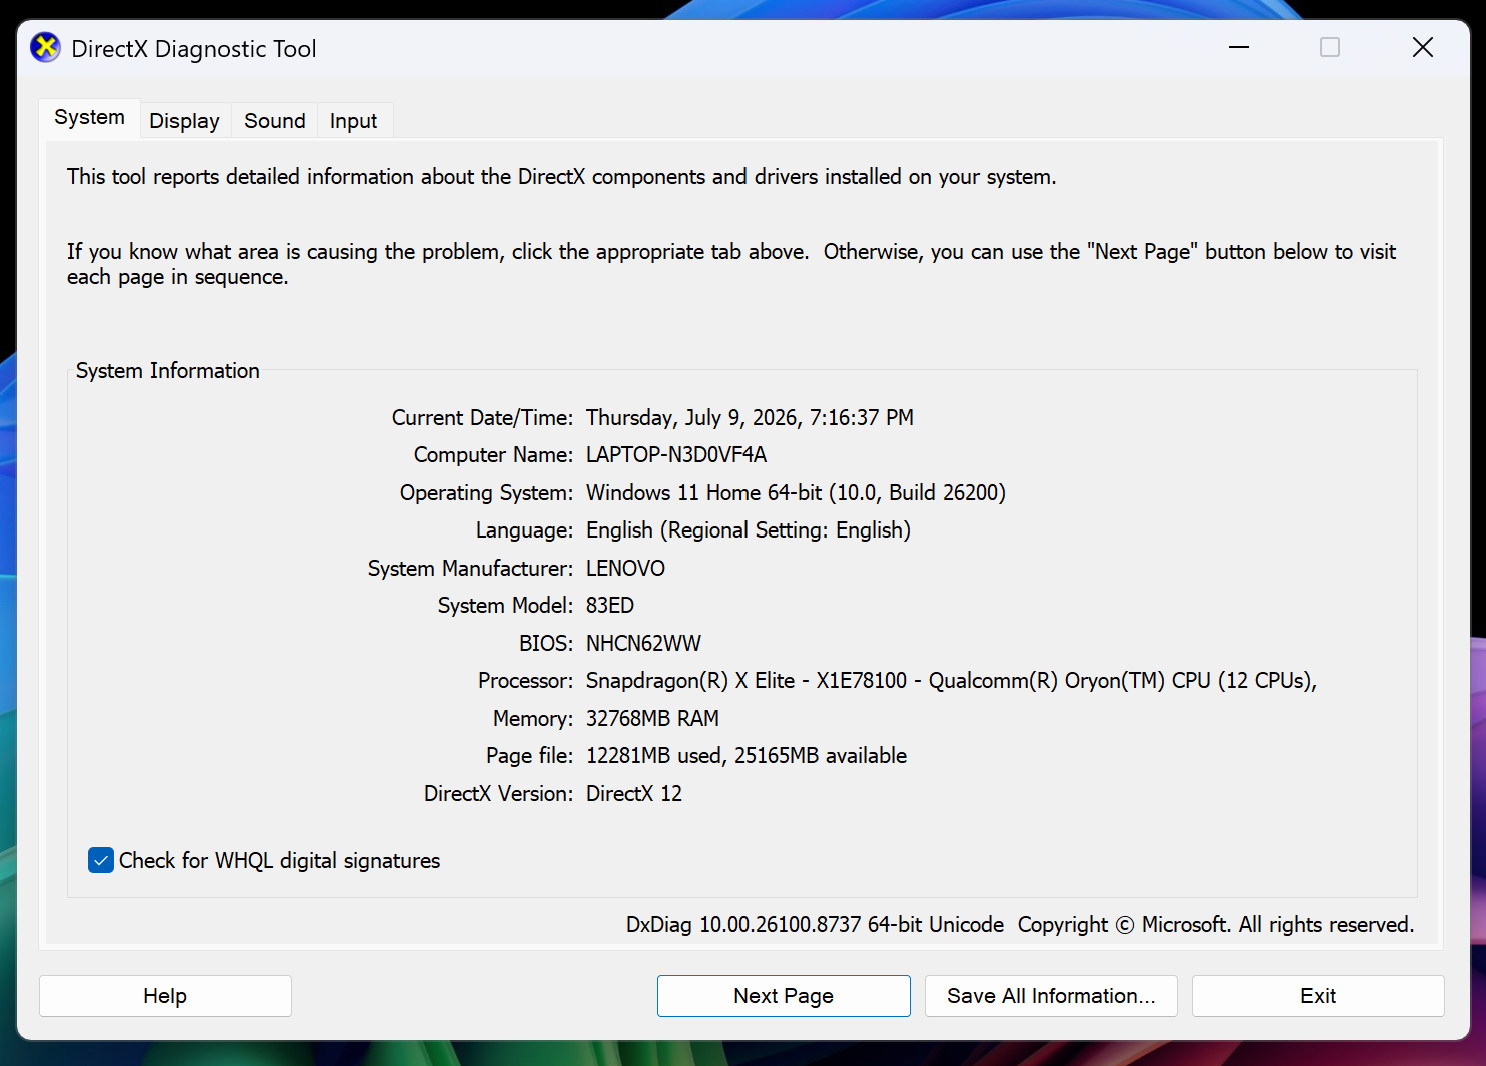Click the Current Date/Time label

[x=482, y=418]
